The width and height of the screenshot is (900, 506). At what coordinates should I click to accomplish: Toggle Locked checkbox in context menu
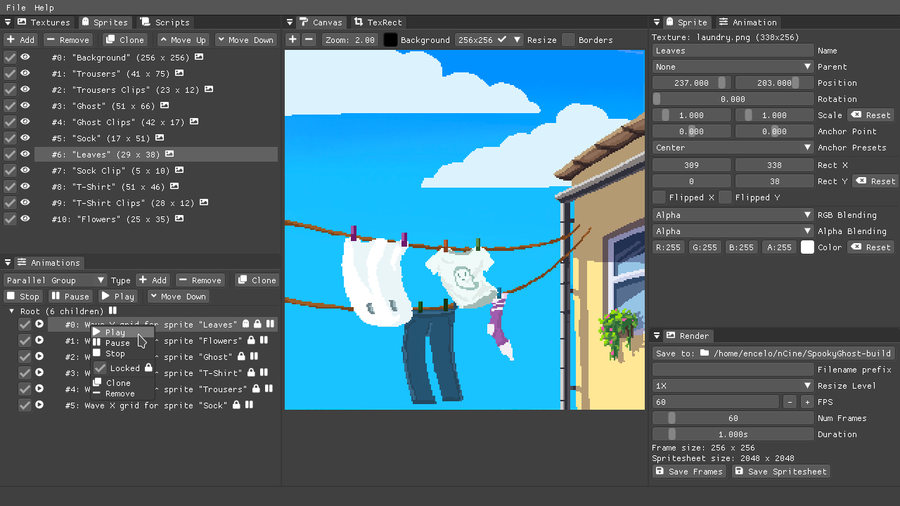pyautogui.click(x=100, y=368)
